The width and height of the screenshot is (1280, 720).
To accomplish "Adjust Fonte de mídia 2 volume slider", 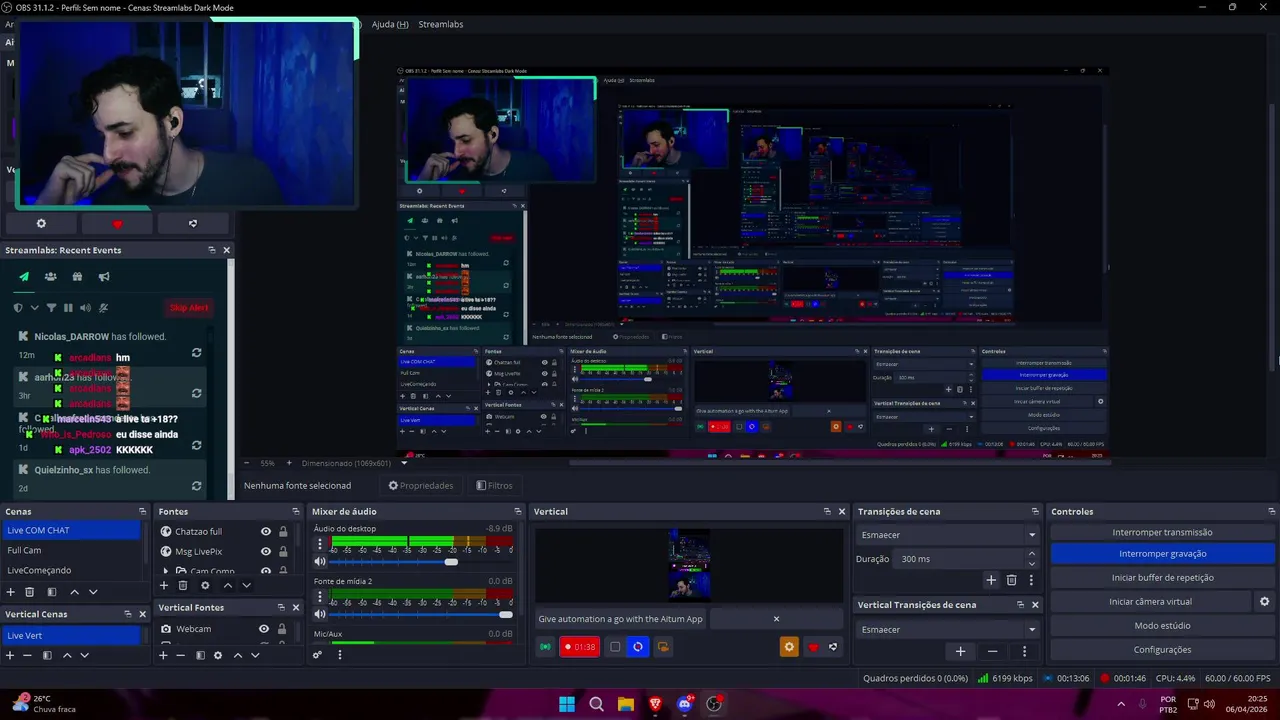I will point(420,614).
